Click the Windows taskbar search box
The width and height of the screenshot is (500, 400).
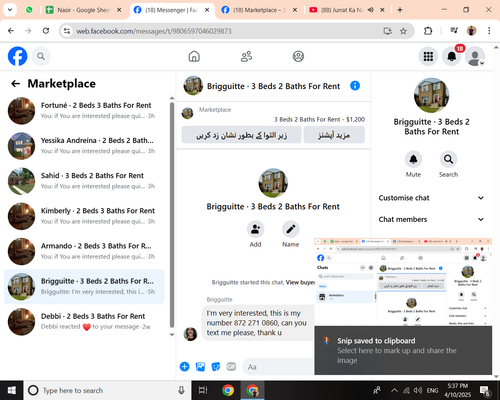[x=107, y=390]
